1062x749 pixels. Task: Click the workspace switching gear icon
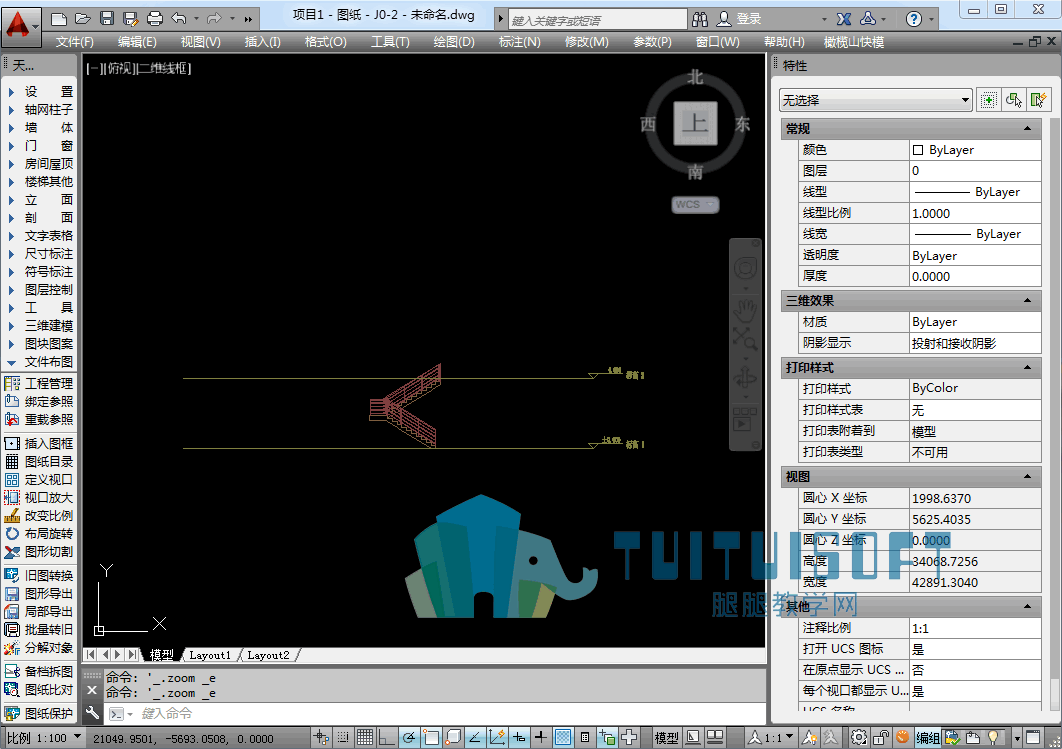click(859, 737)
